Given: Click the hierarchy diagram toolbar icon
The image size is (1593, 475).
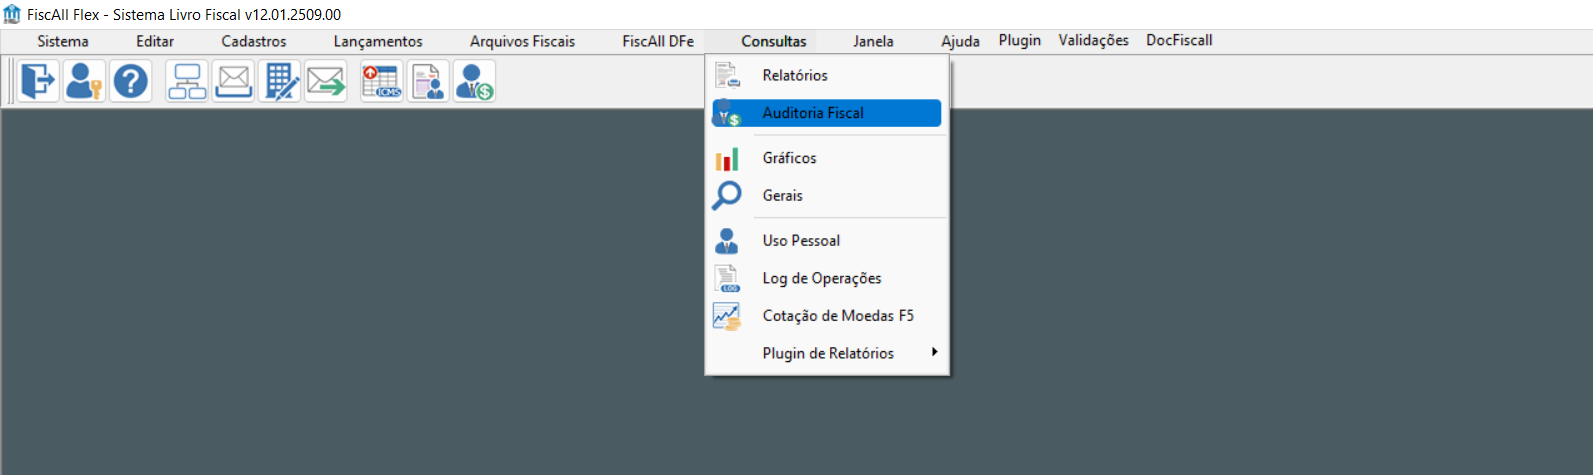Looking at the screenshot, I should [x=187, y=81].
